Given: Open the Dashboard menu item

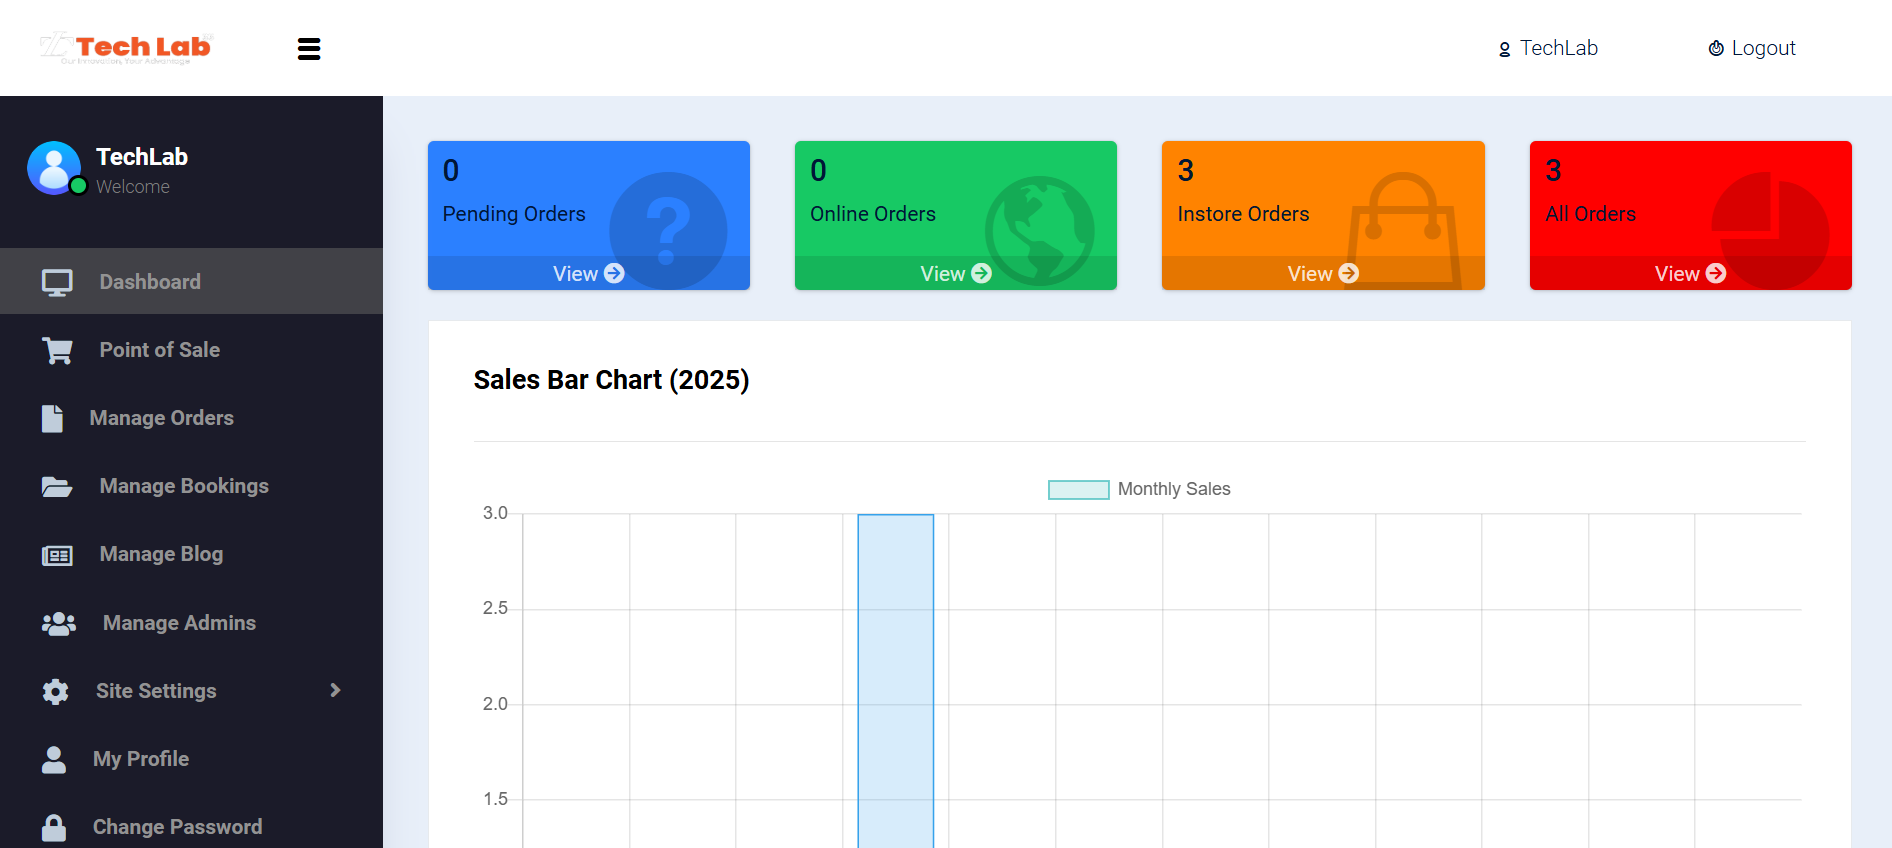Looking at the screenshot, I should [150, 282].
